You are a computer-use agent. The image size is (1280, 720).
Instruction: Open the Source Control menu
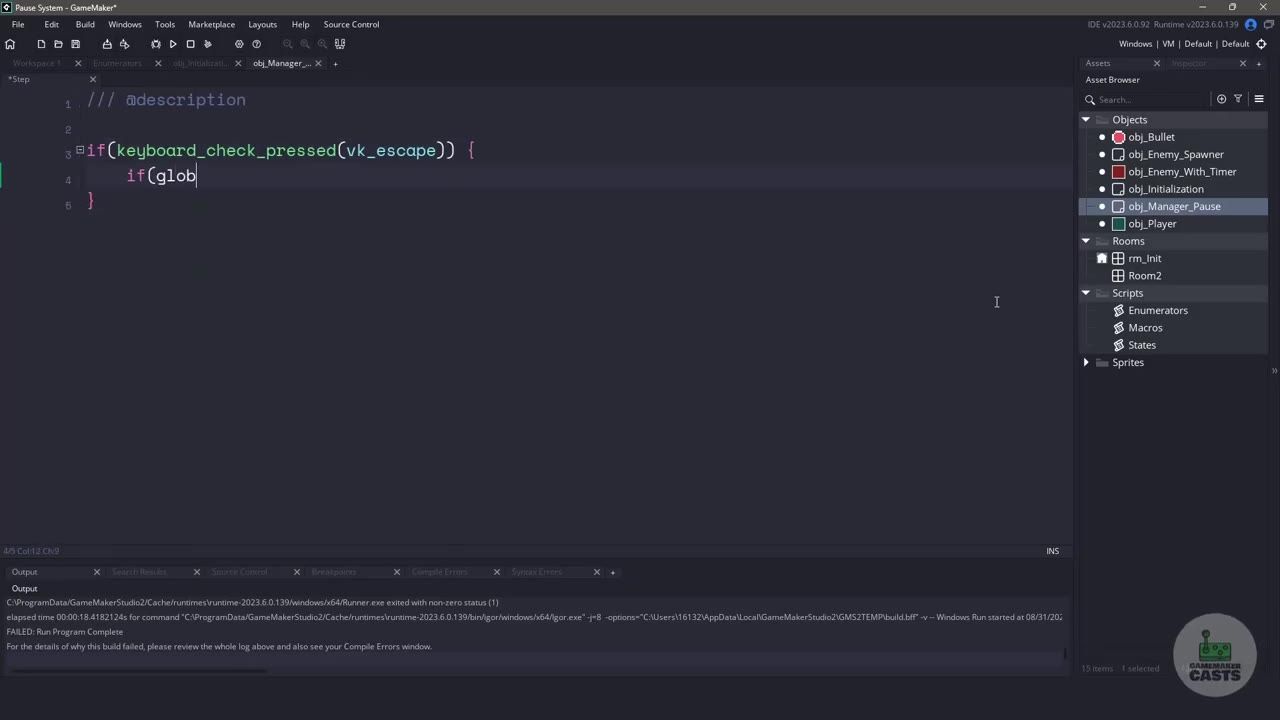point(351,24)
